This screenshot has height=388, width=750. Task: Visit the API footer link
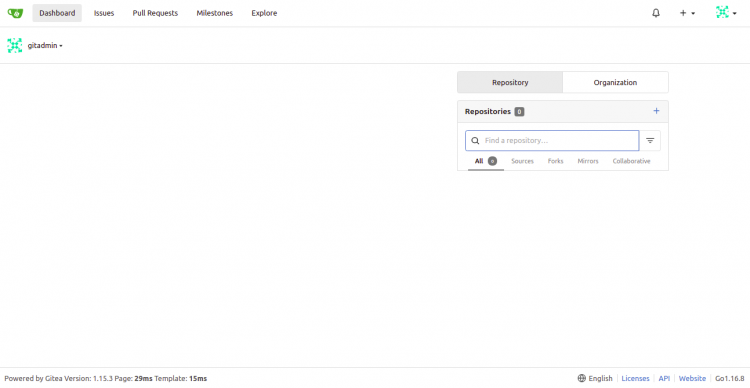tap(664, 378)
